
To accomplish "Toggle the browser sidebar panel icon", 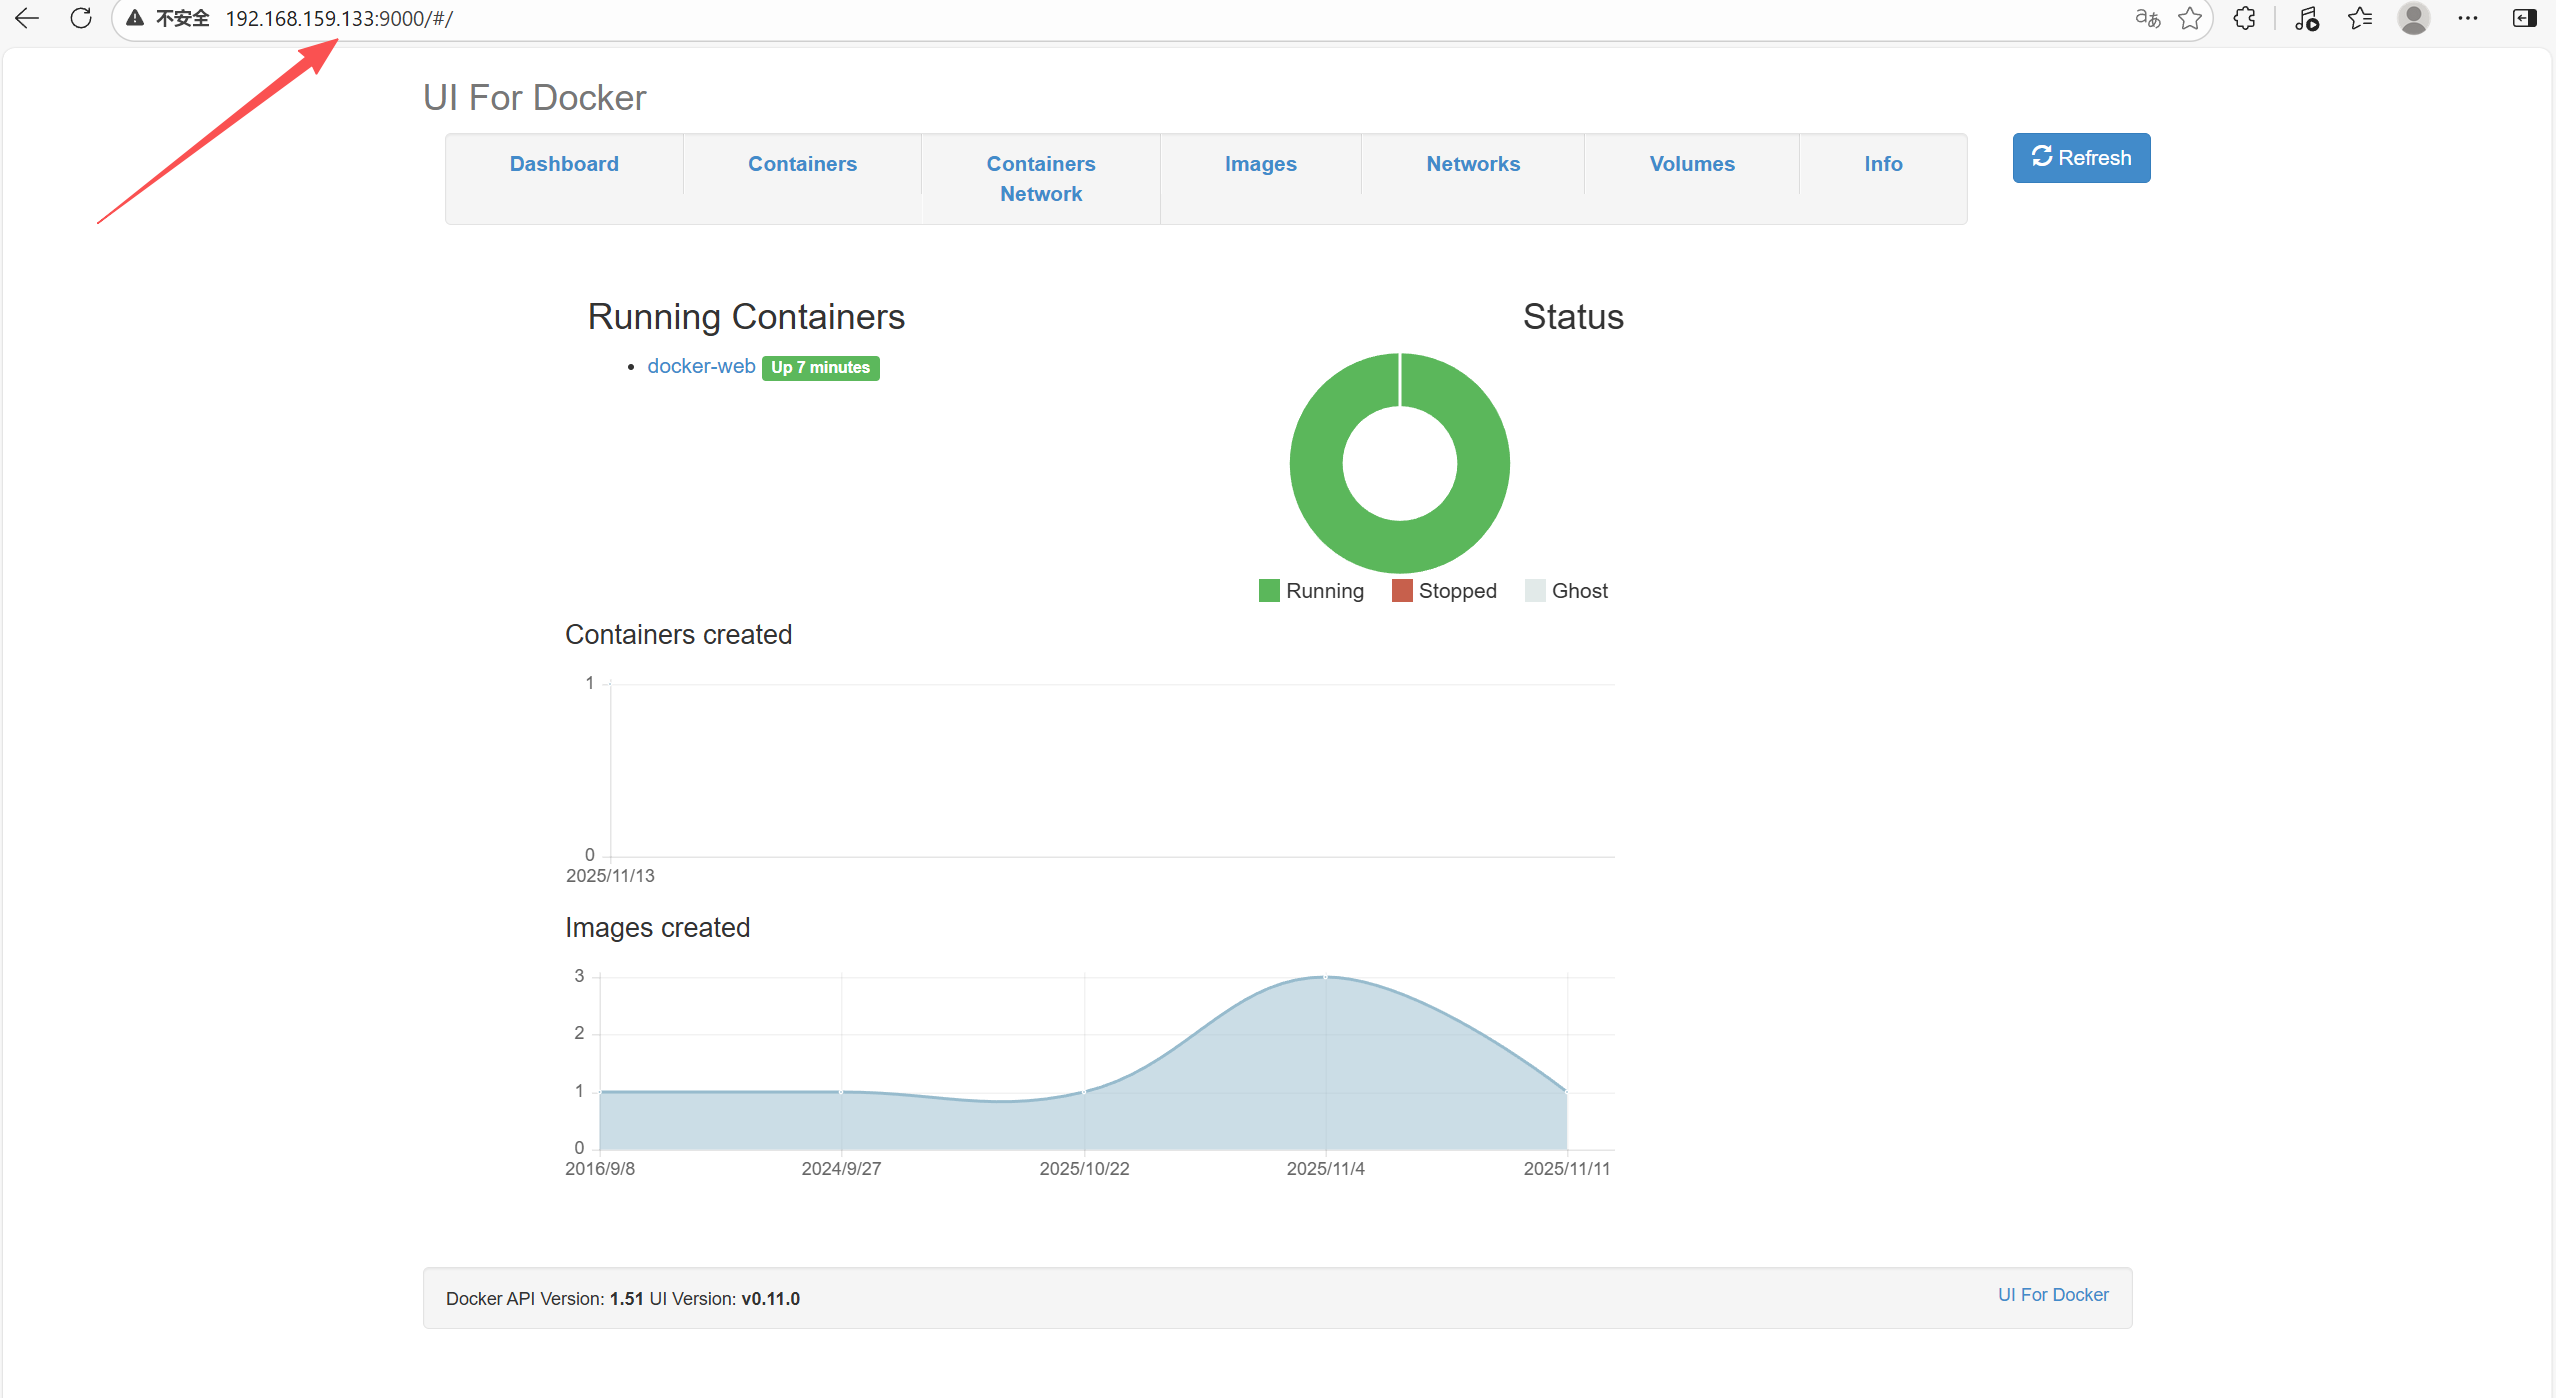I will tap(2524, 18).
